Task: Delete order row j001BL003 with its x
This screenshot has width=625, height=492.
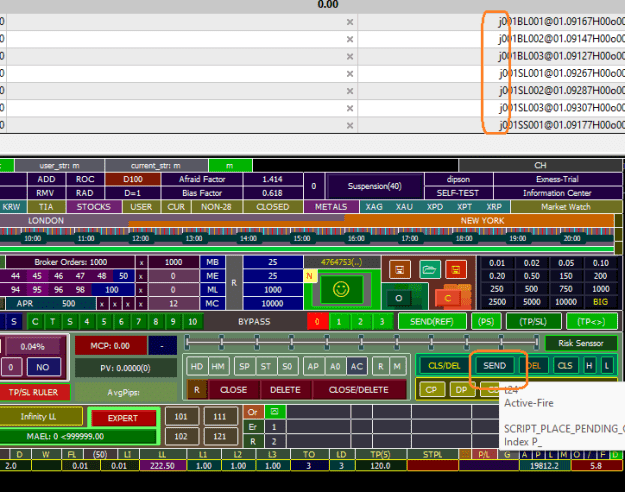Action: [x=350, y=57]
